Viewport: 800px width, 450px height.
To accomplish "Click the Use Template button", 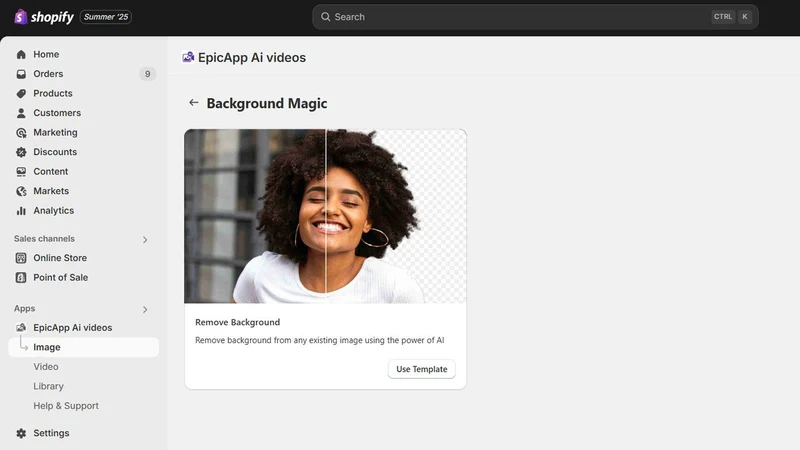I will click(422, 369).
